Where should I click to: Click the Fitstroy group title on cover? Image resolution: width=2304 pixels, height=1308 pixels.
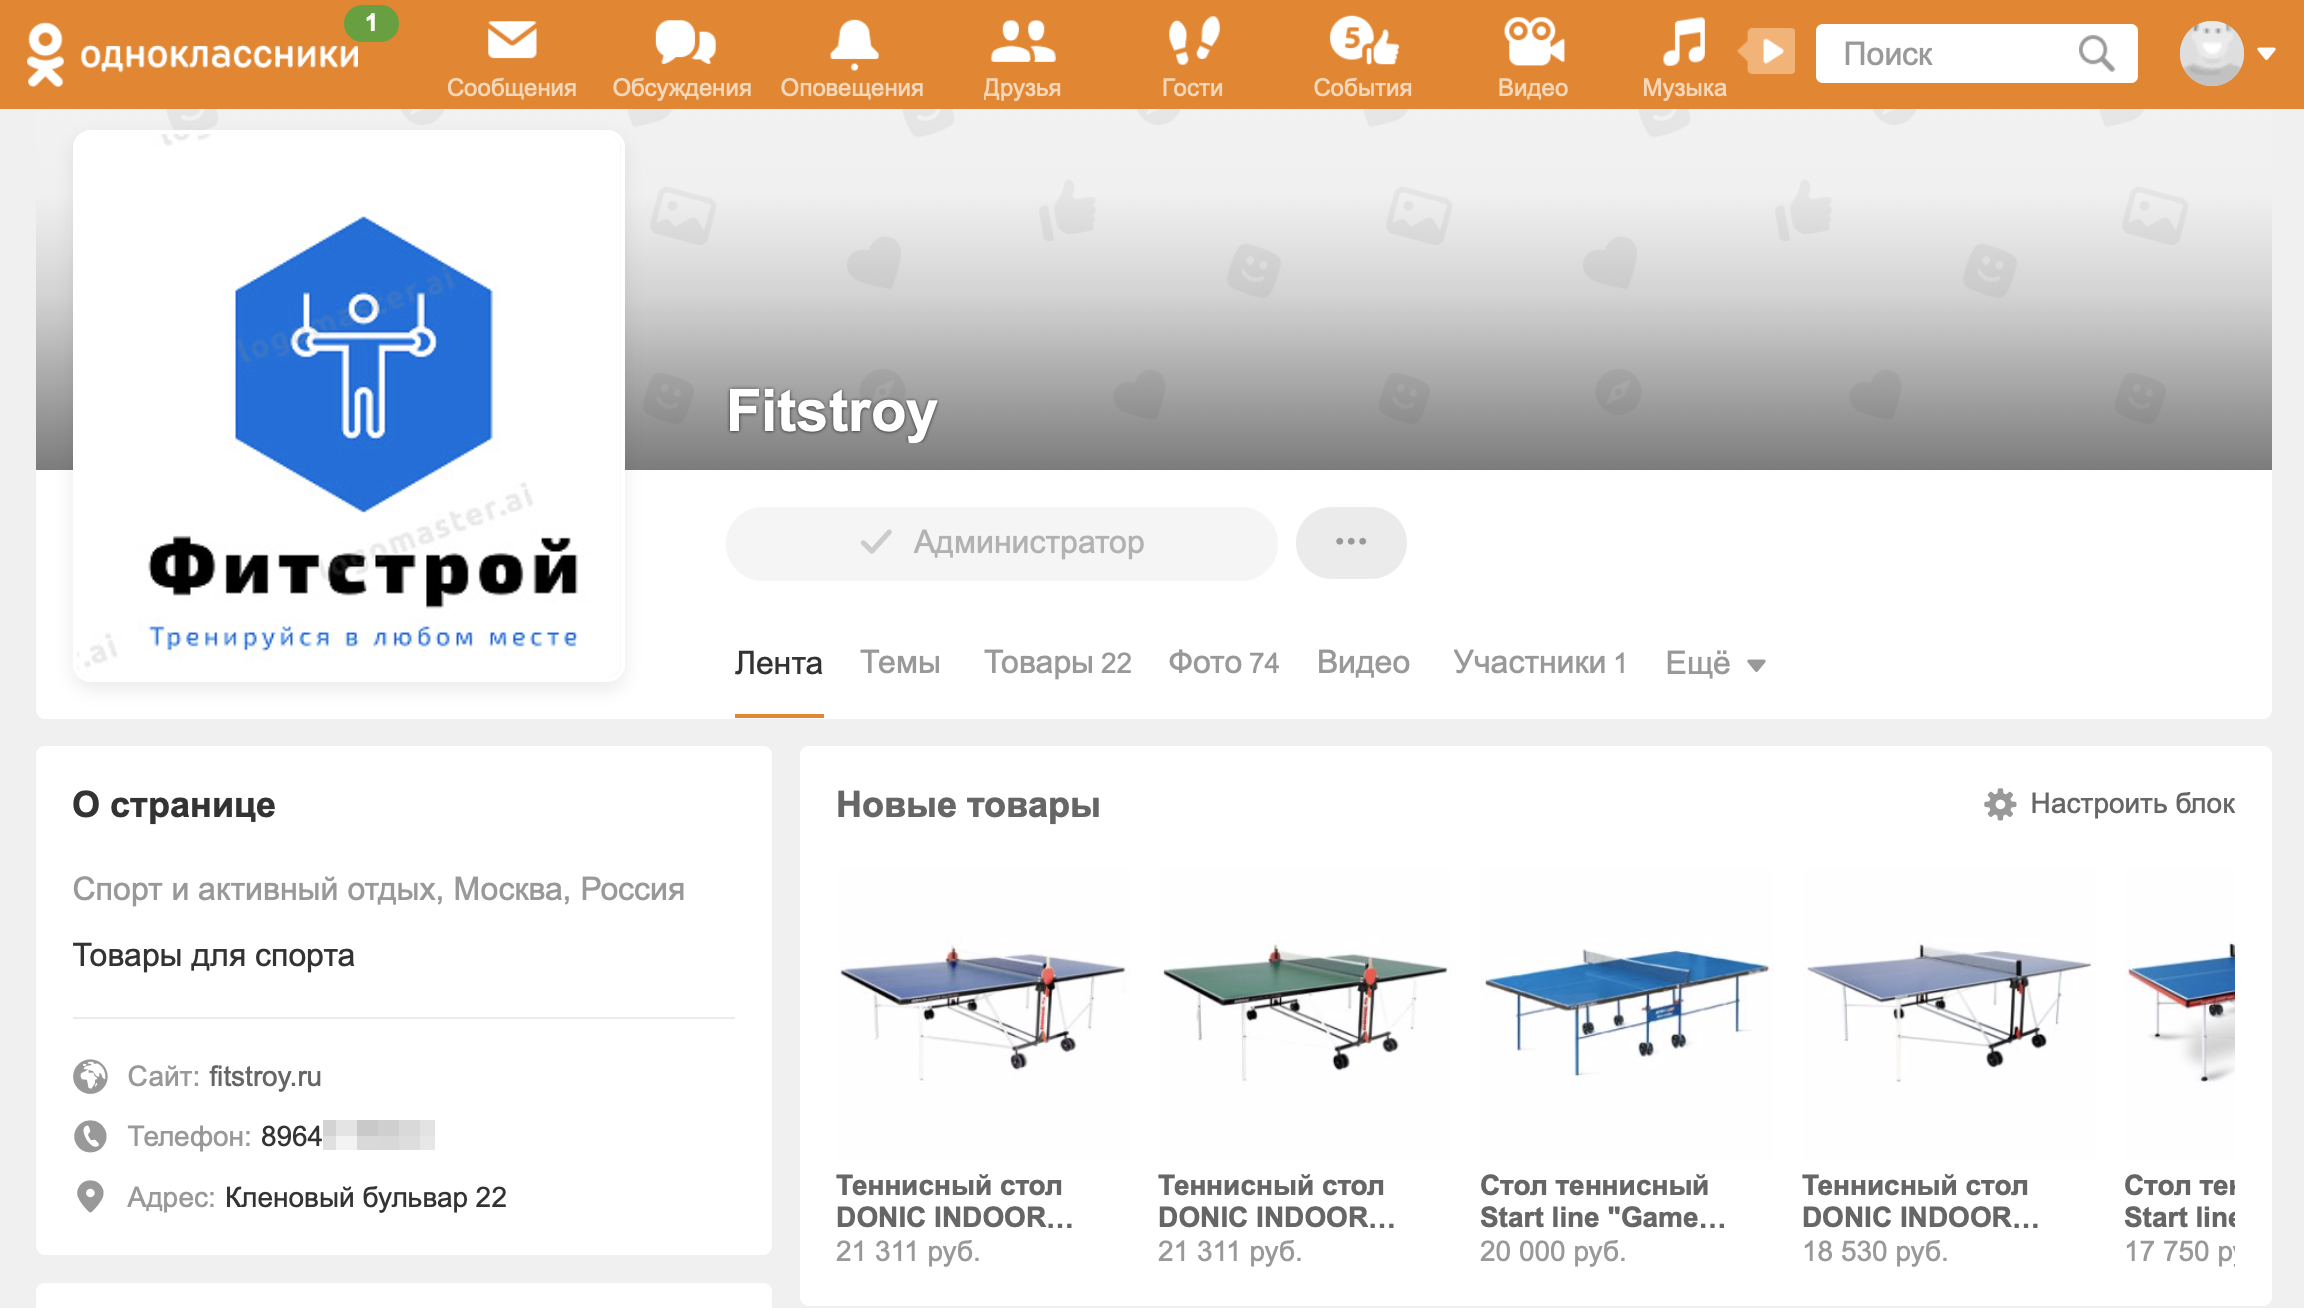832,411
